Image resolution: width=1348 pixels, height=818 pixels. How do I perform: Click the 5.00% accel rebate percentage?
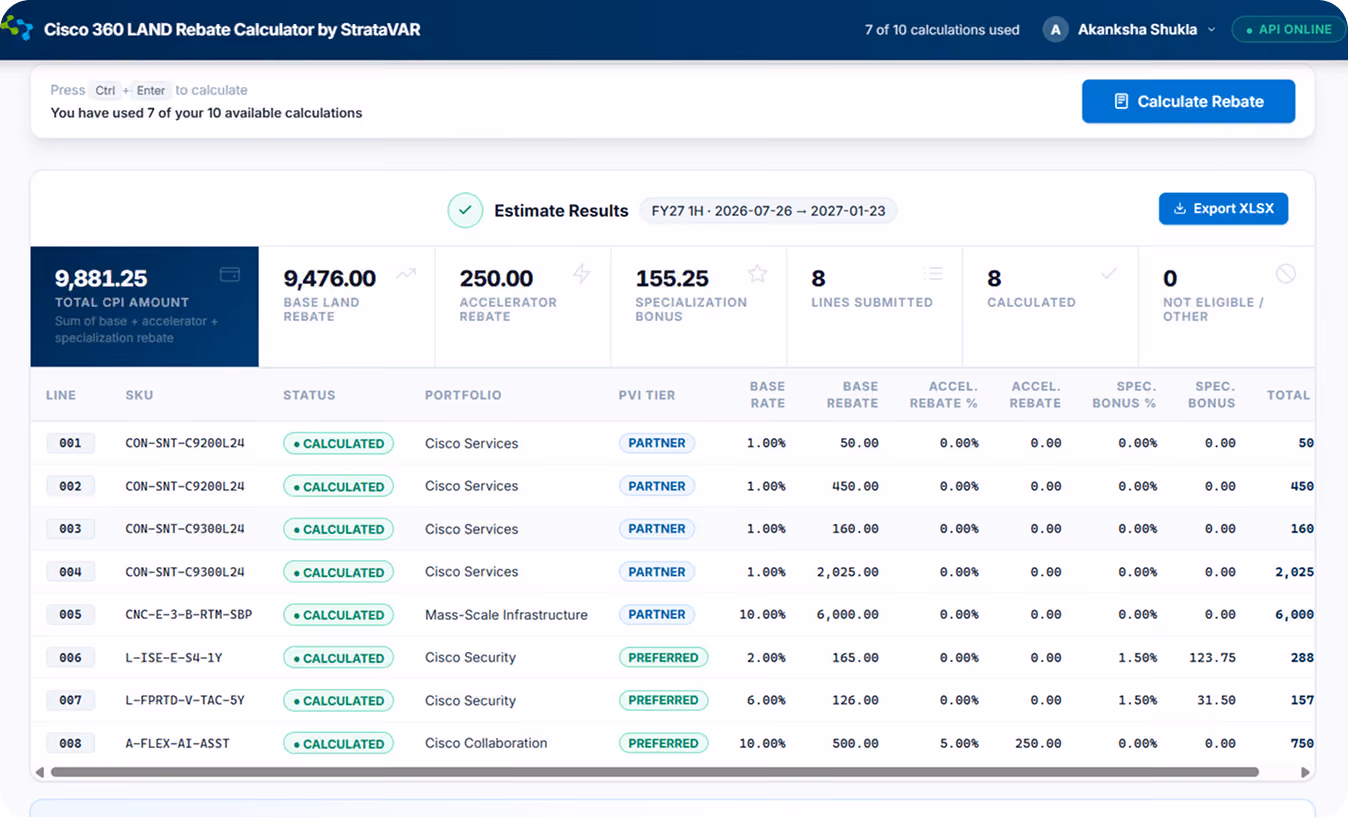pos(959,743)
